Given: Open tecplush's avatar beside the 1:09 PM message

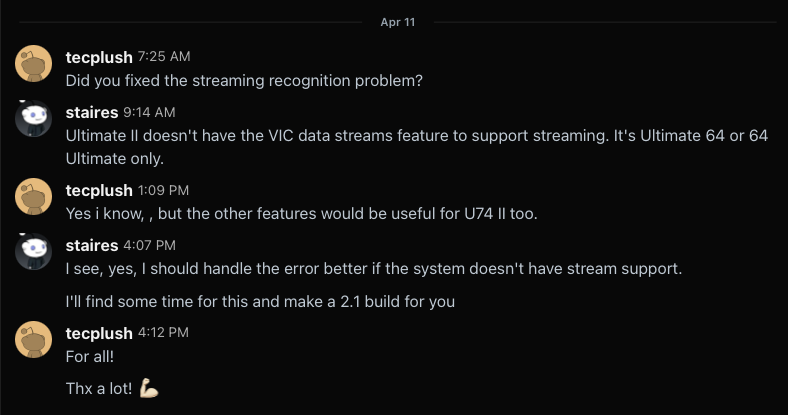Looking at the screenshot, I should click(x=33, y=199).
